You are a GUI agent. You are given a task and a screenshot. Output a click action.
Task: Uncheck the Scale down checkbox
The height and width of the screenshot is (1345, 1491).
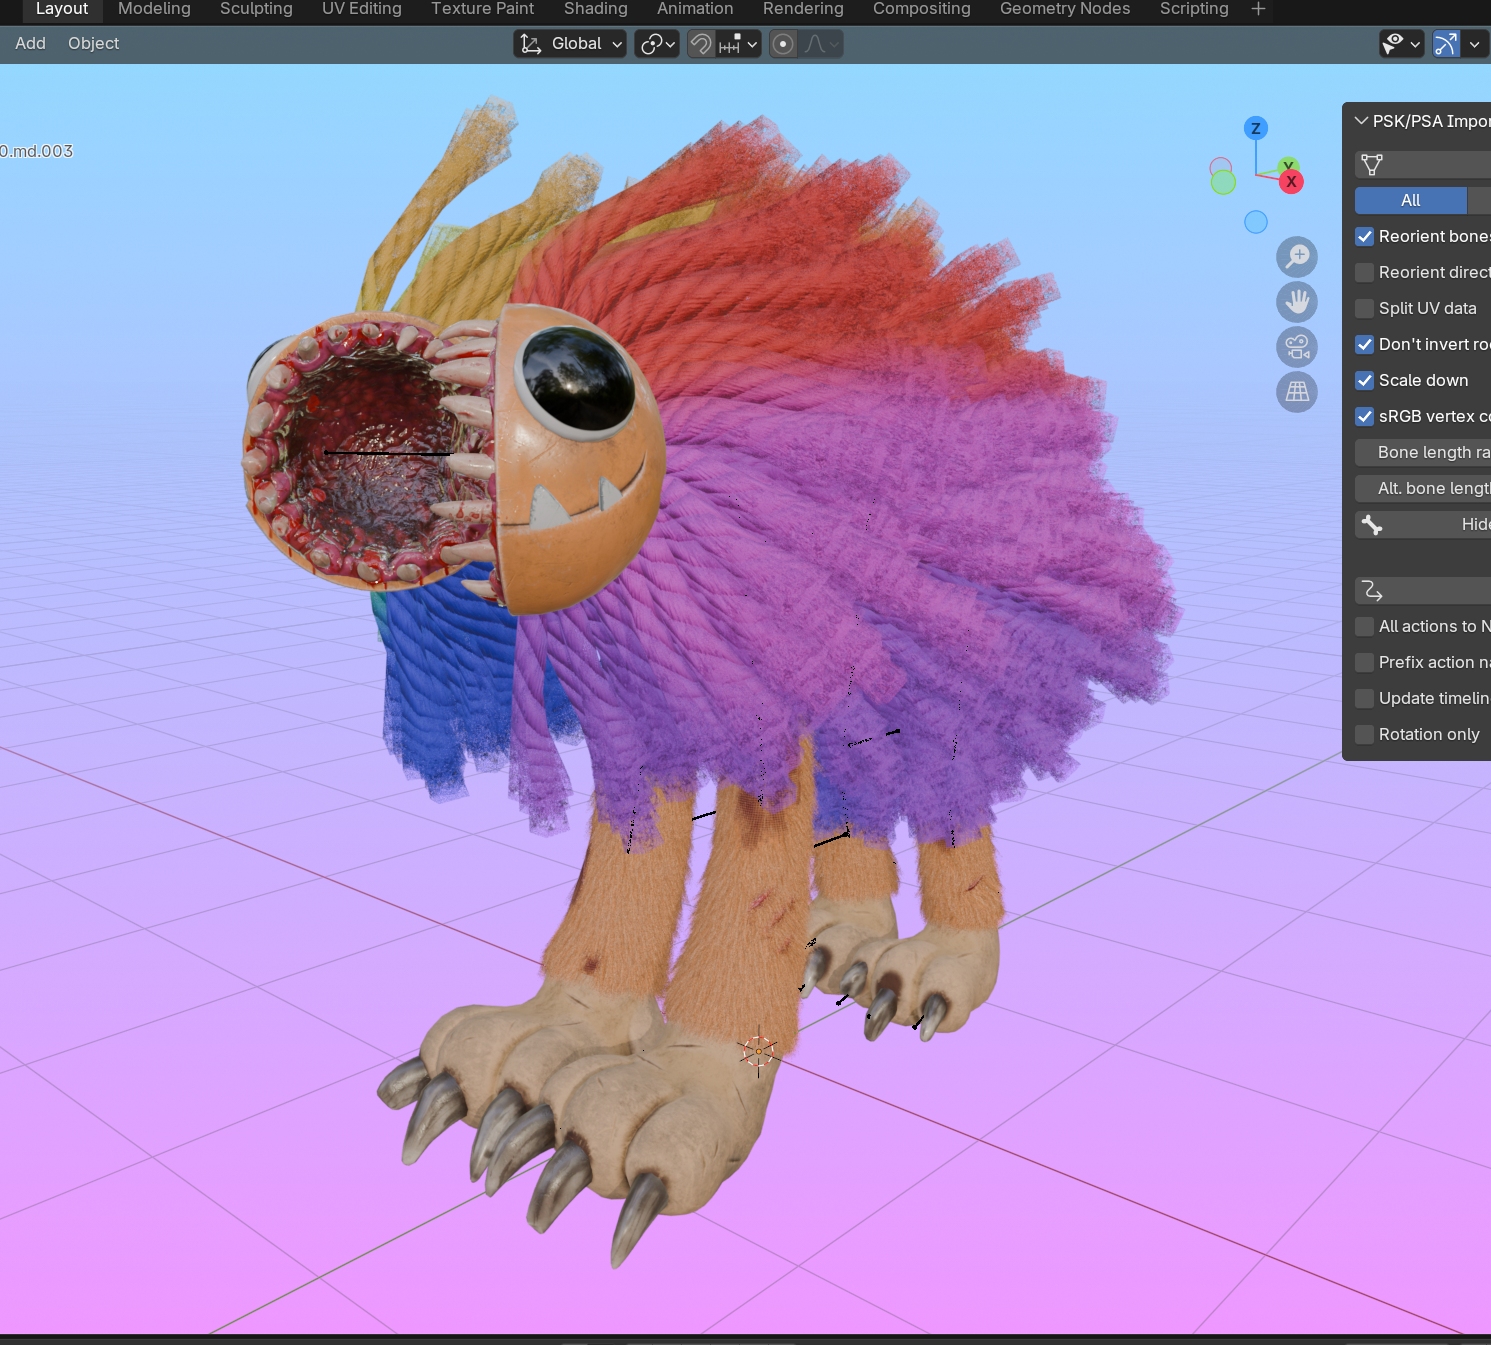point(1365,381)
